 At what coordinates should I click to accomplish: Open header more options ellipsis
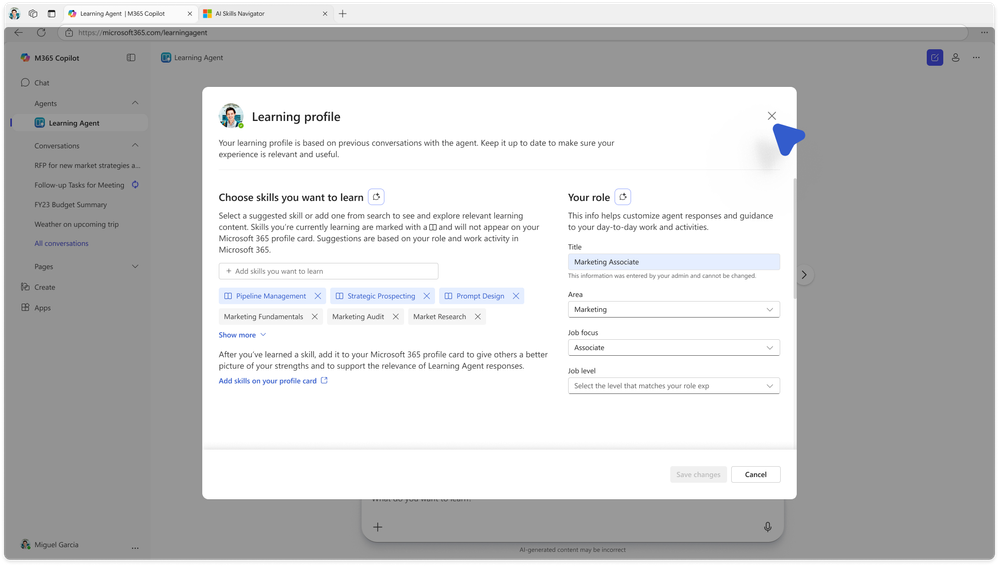976,58
